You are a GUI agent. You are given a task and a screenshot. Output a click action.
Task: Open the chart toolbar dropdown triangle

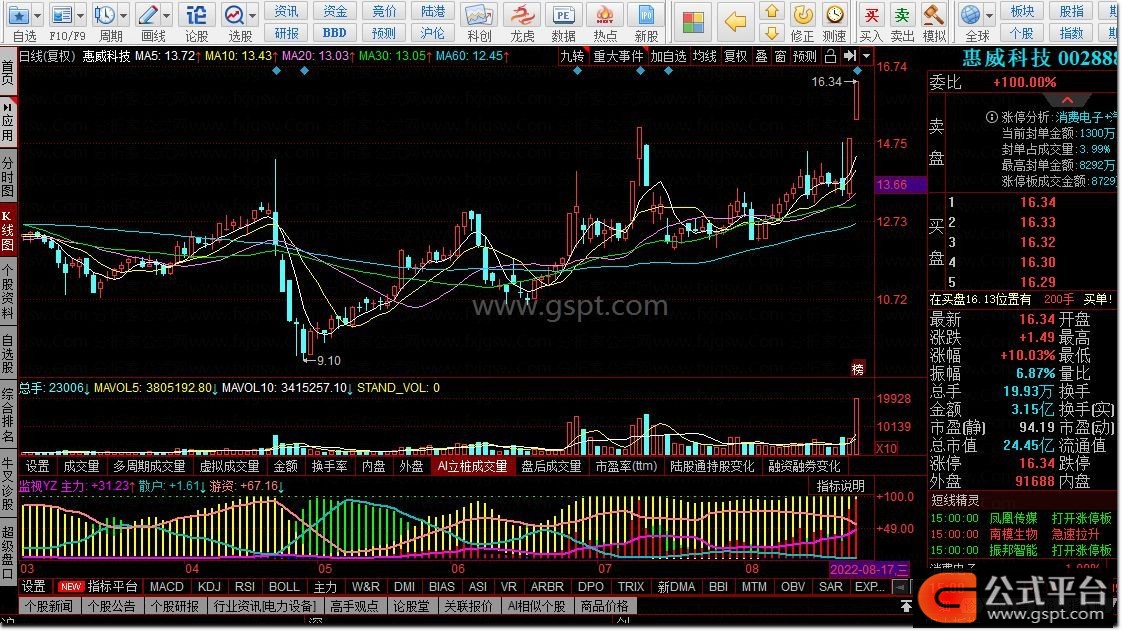(x=866, y=56)
